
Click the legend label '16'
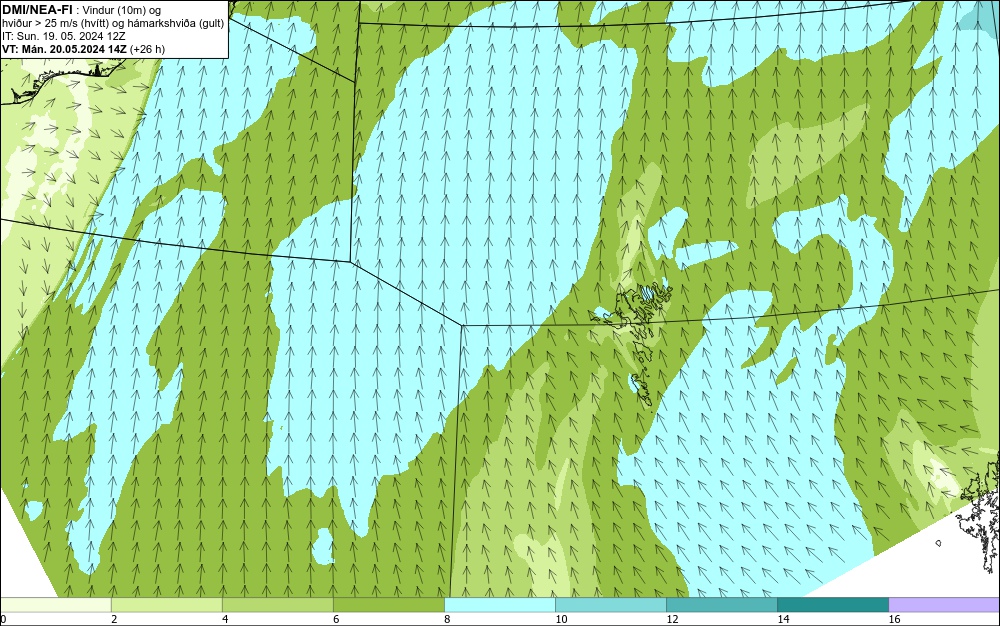click(x=894, y=619)
